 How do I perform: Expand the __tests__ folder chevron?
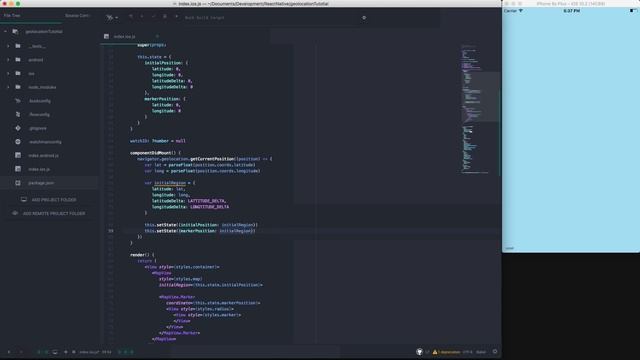[x=8, y=46]
